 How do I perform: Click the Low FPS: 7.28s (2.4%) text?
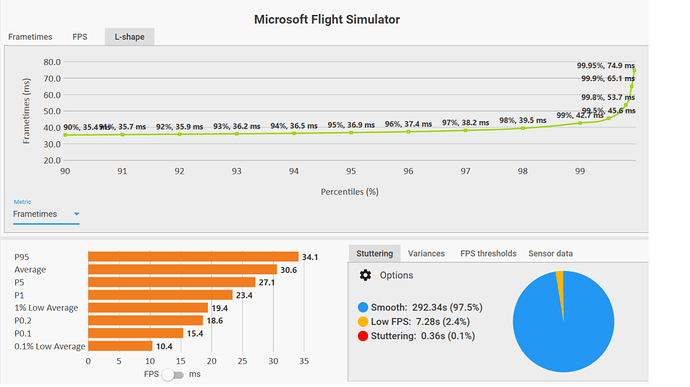coord(420,322)
